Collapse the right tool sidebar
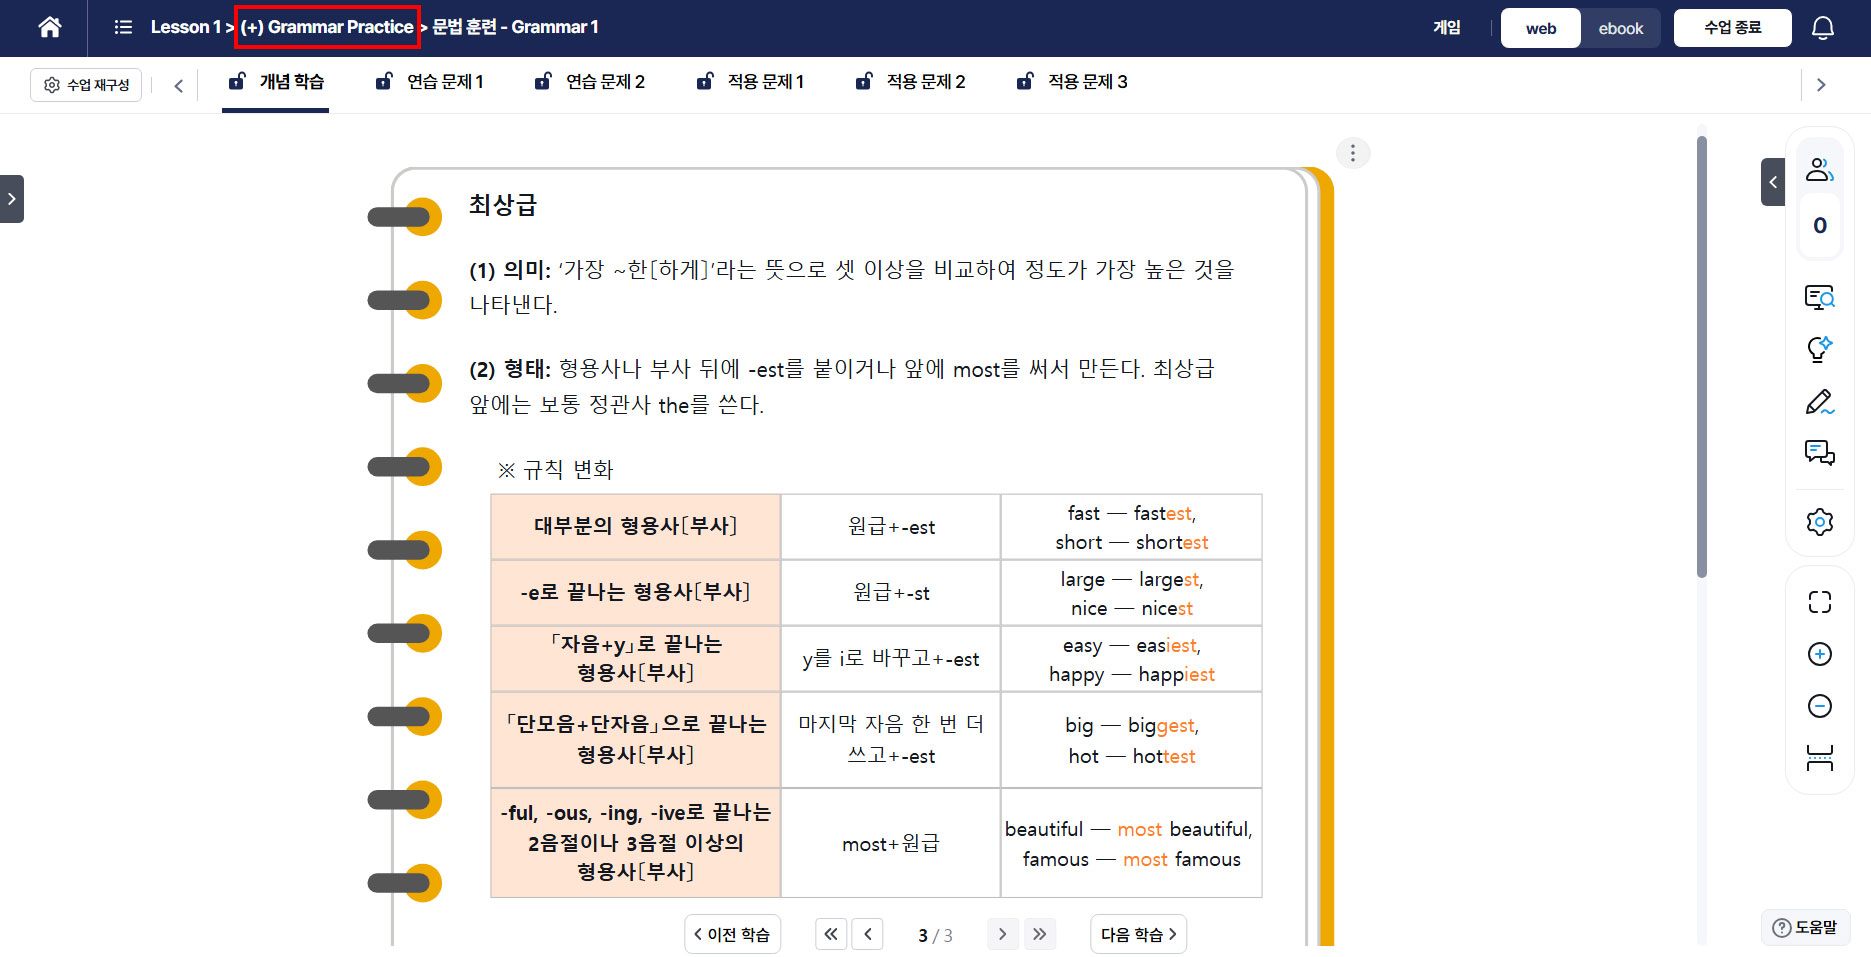The width and height of the screenshot is (1871, 957). (x=1773, y=182)
